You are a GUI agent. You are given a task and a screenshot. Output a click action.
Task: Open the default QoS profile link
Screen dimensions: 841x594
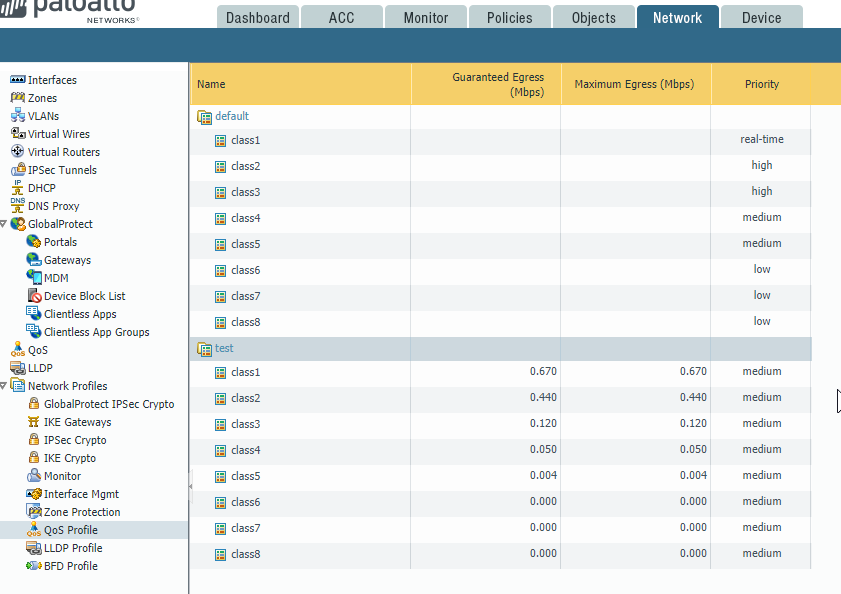(232, 116)
